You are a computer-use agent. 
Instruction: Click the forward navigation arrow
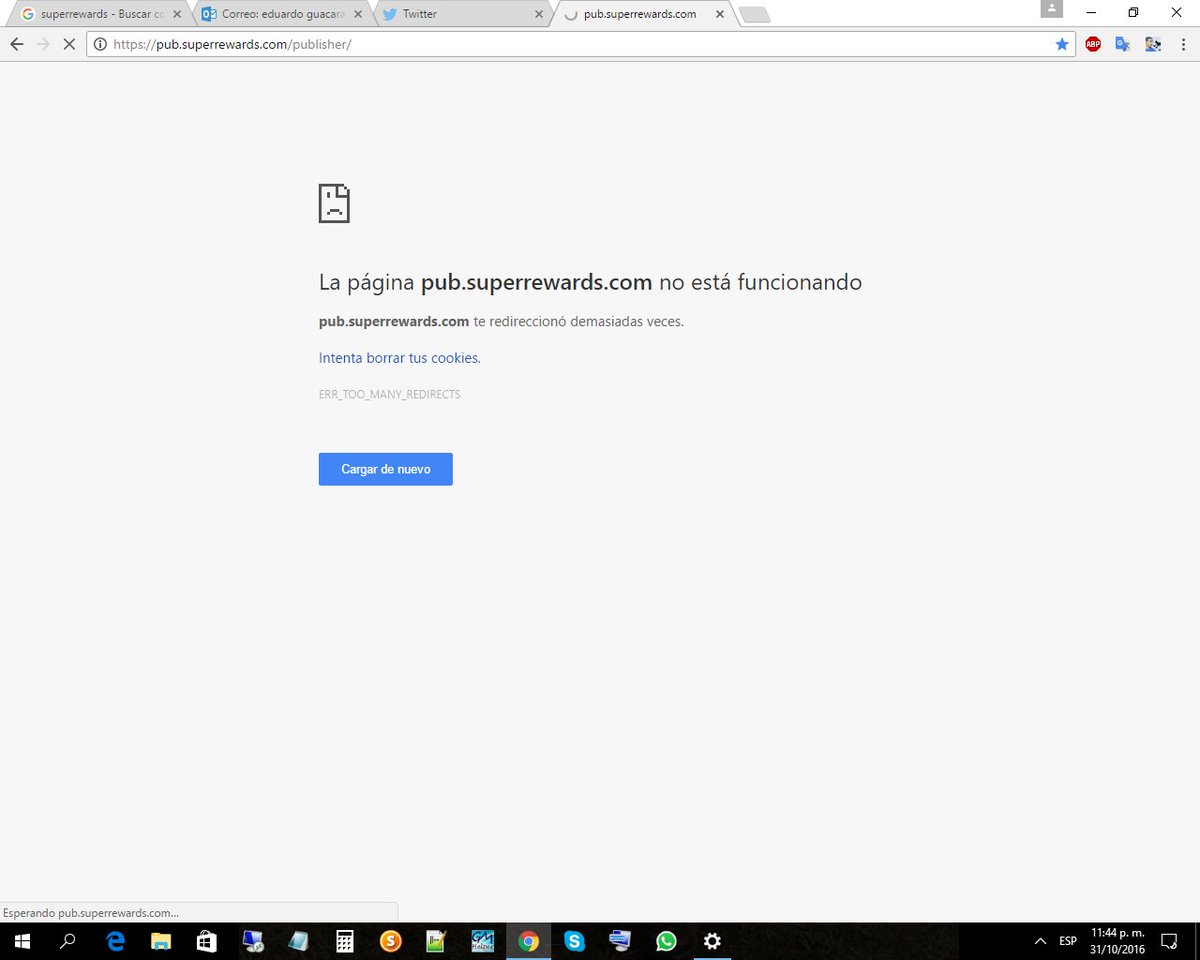point(43,44)
